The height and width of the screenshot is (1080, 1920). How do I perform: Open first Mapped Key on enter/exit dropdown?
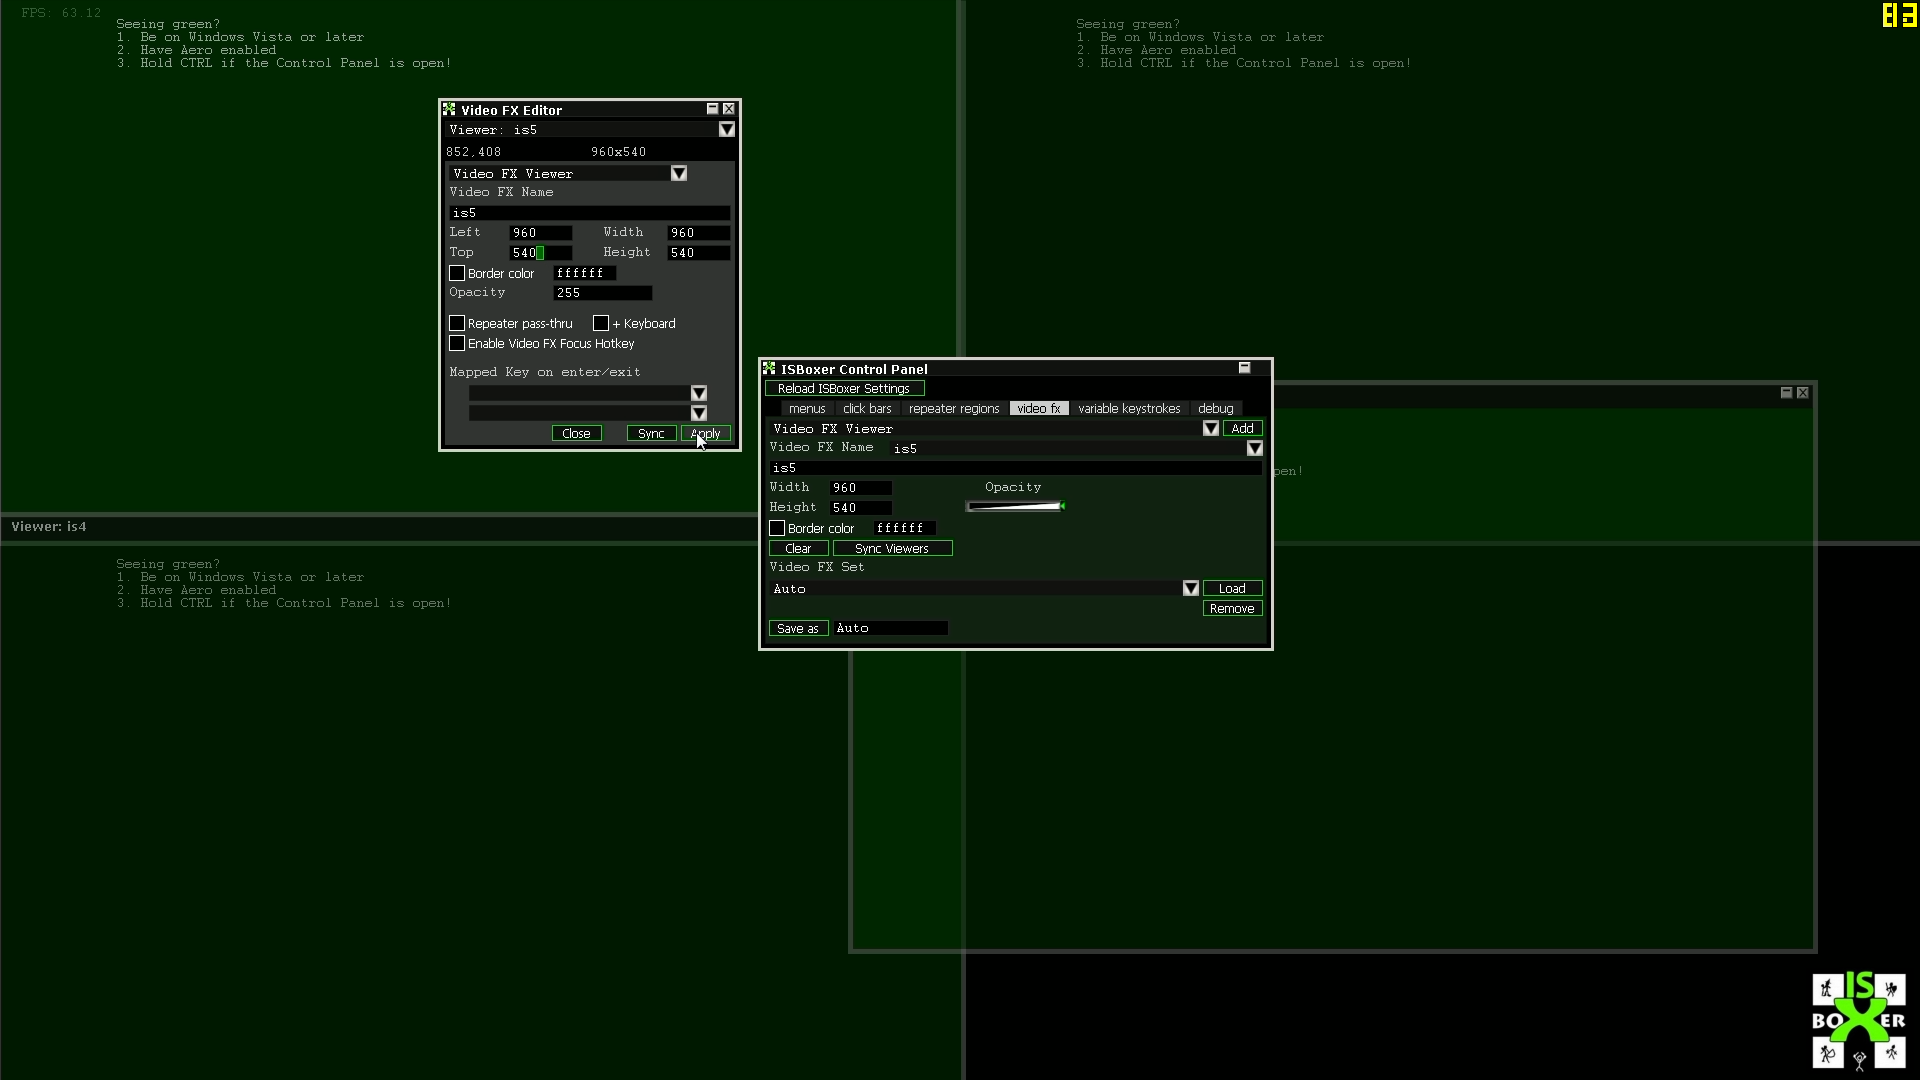699,393
